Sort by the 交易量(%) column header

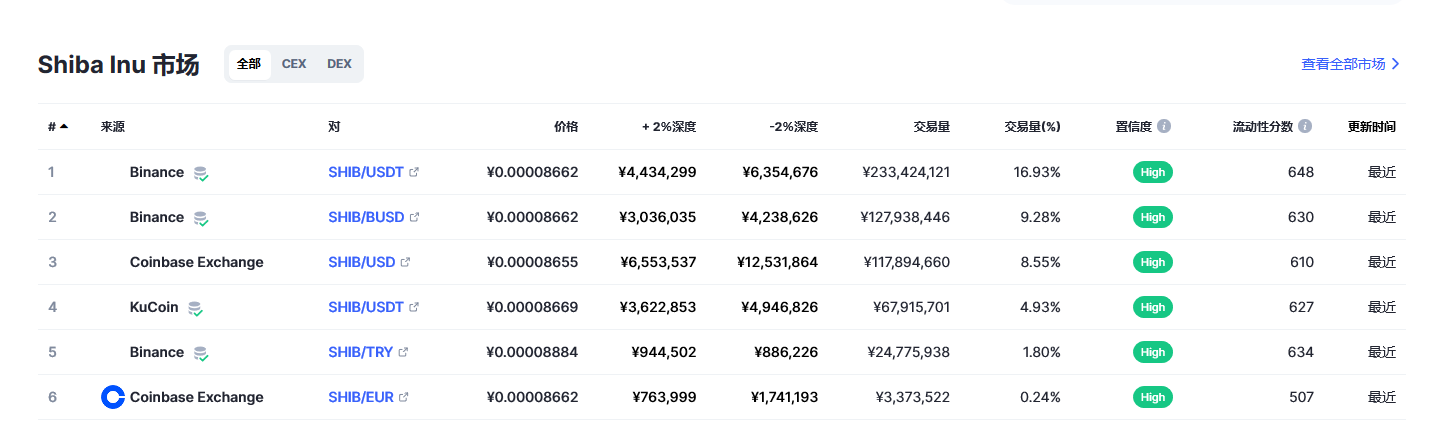click(1032, 127)
